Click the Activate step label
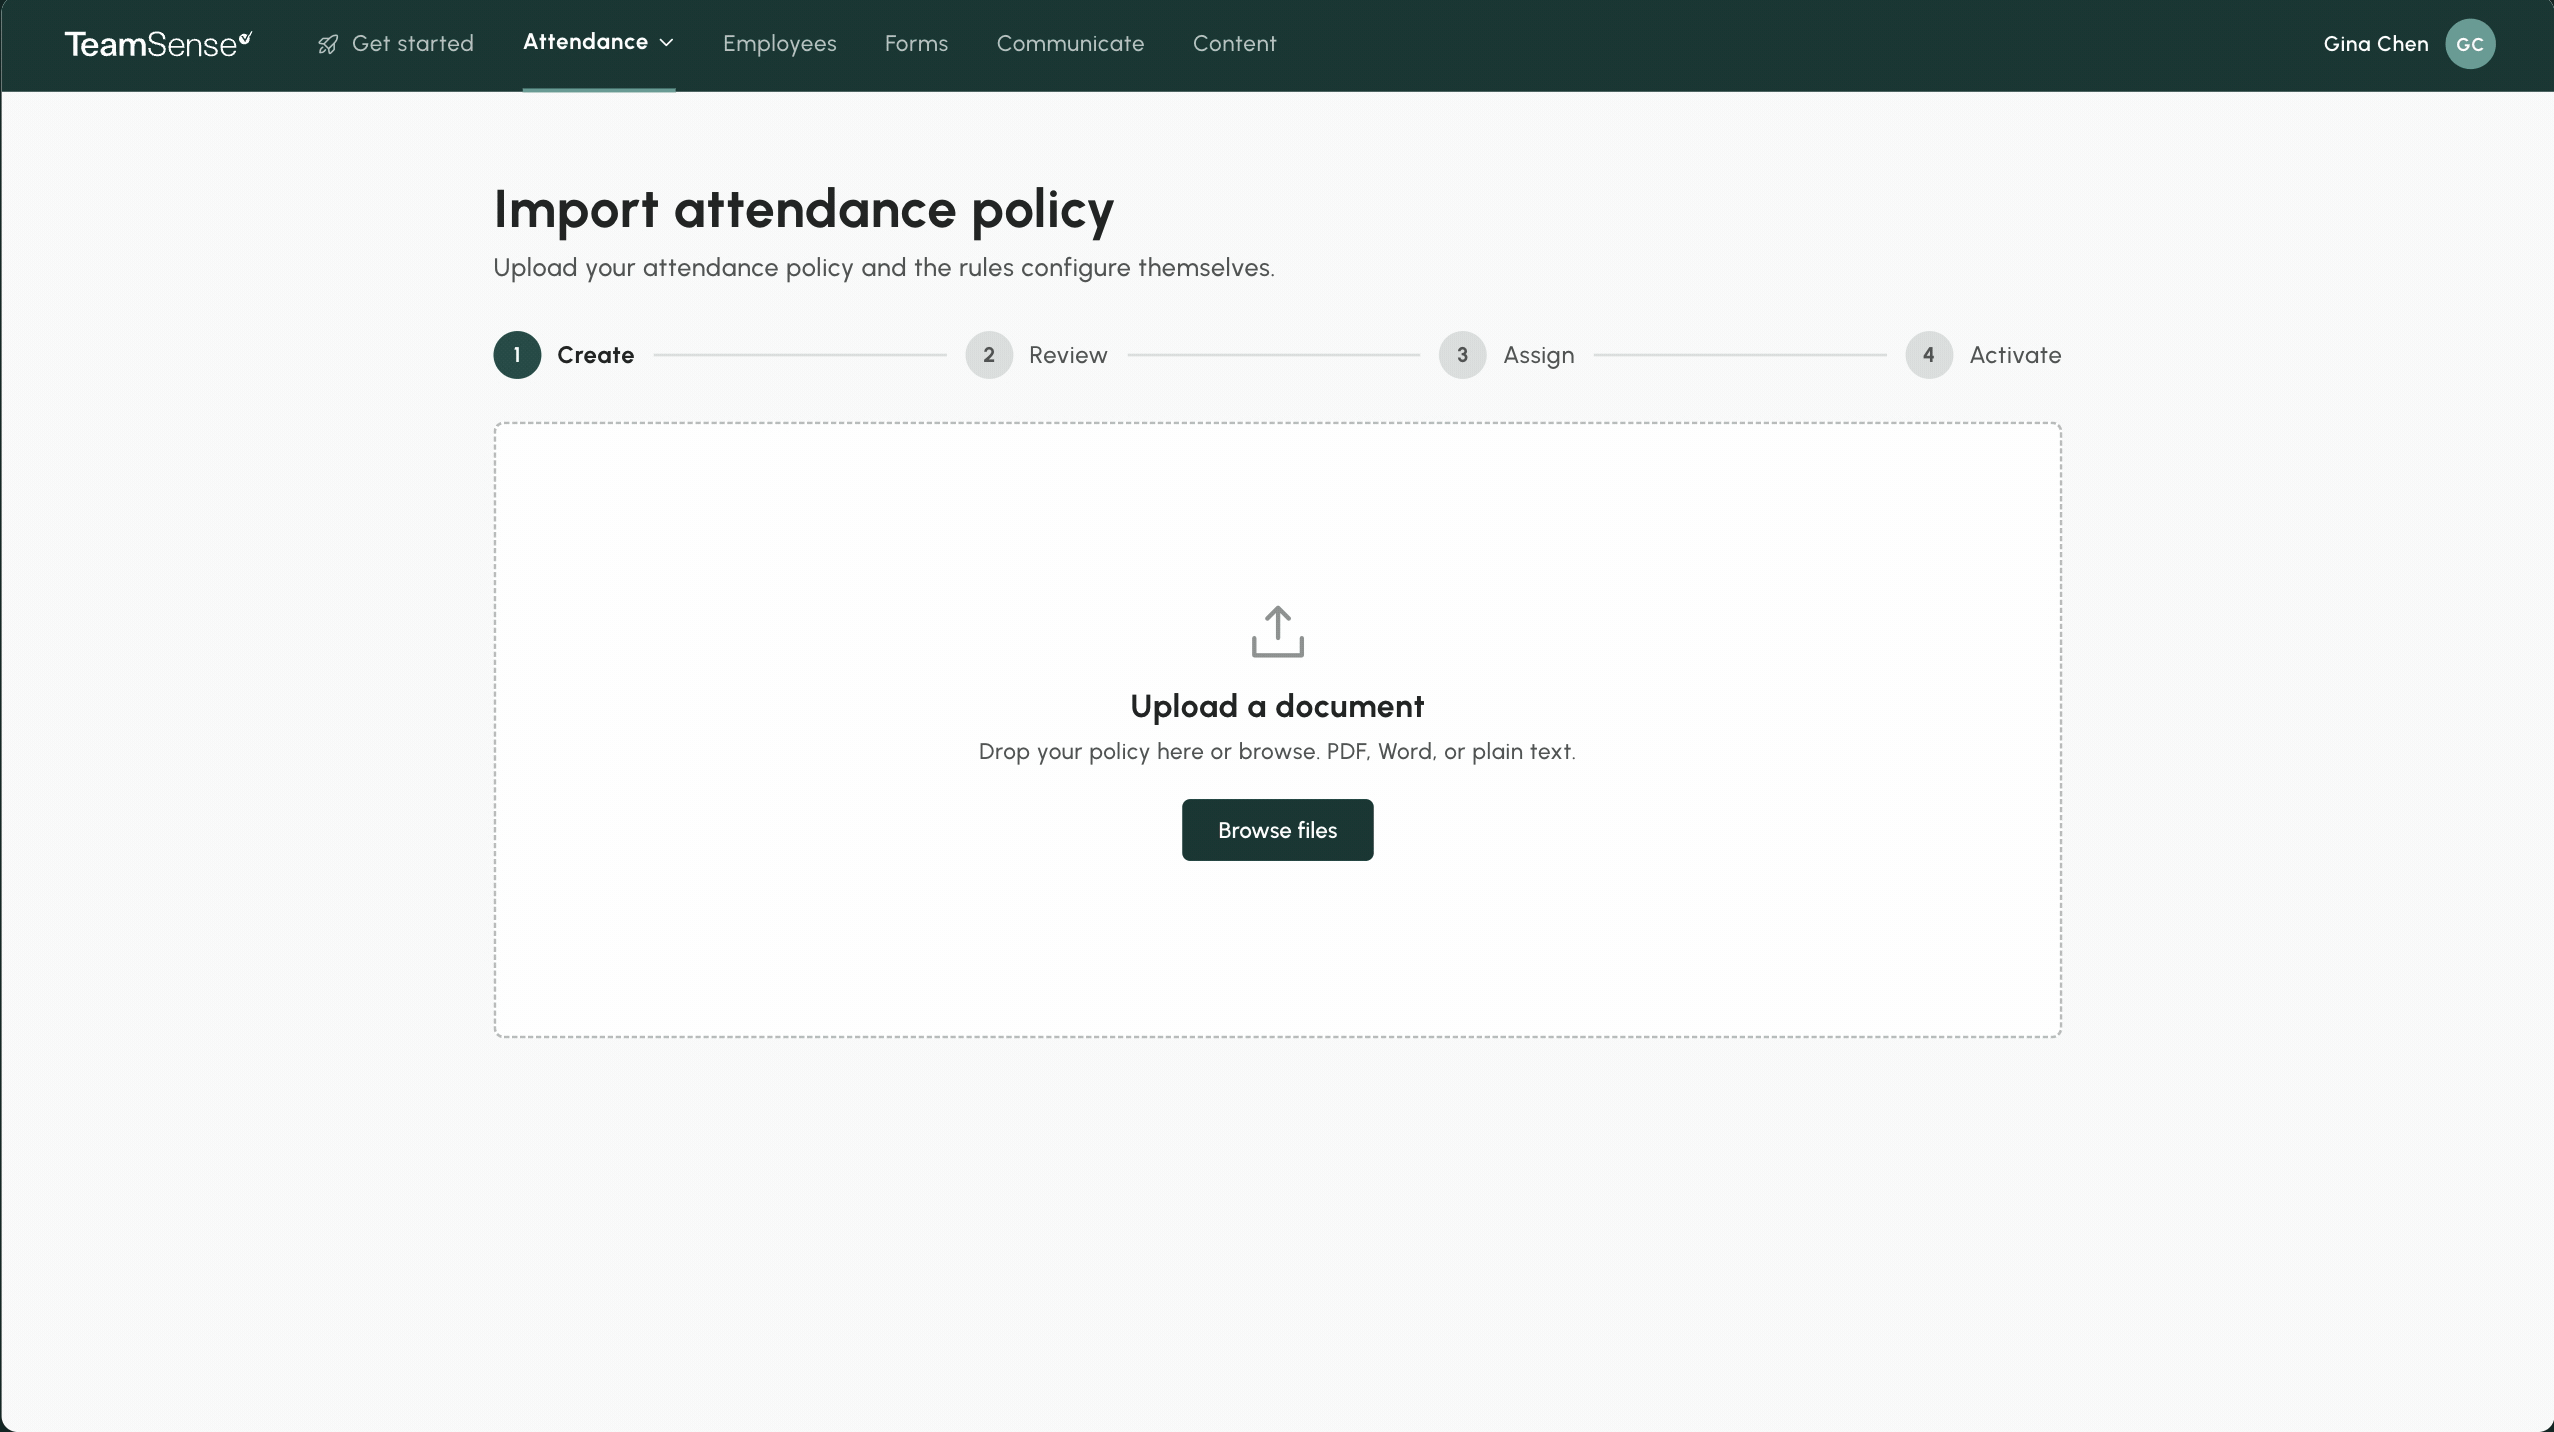Screen dimensions: 2554x1432 coord(2015,355)
